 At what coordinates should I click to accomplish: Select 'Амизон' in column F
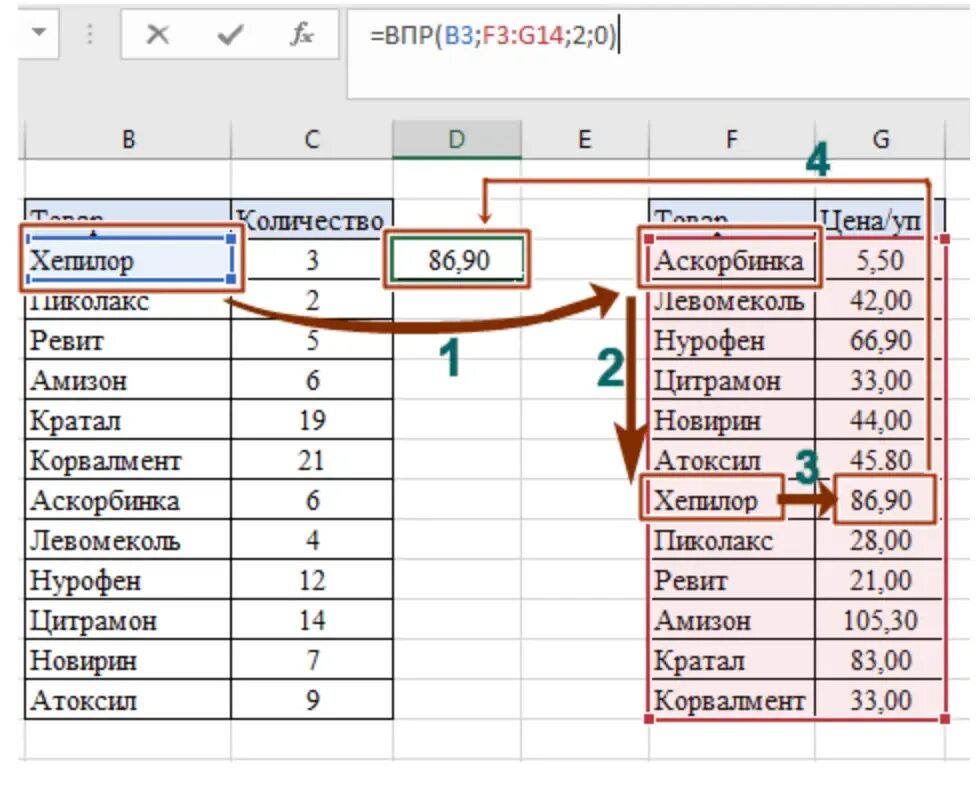coord(732,620)
